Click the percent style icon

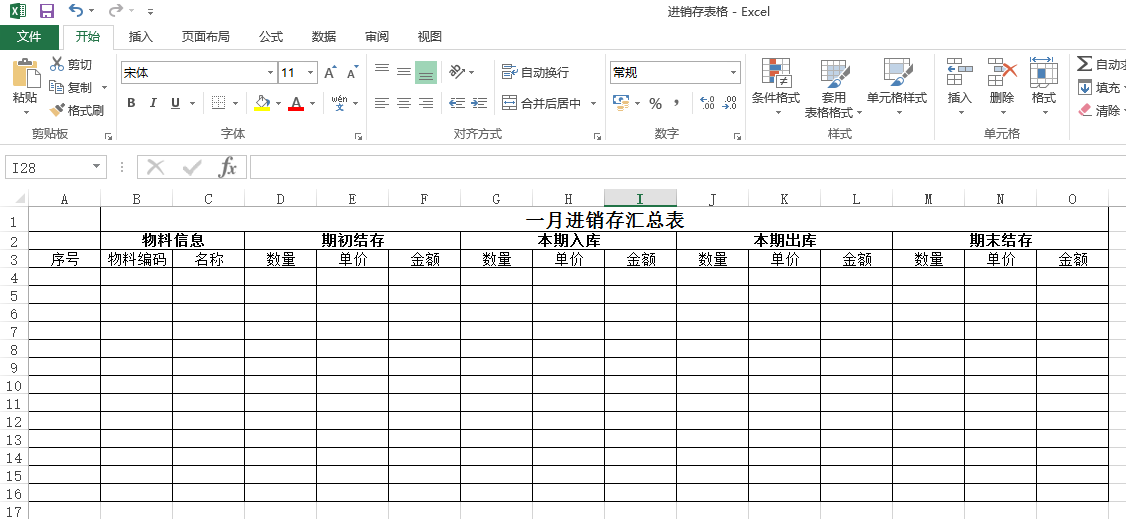[x=655, y=103]
